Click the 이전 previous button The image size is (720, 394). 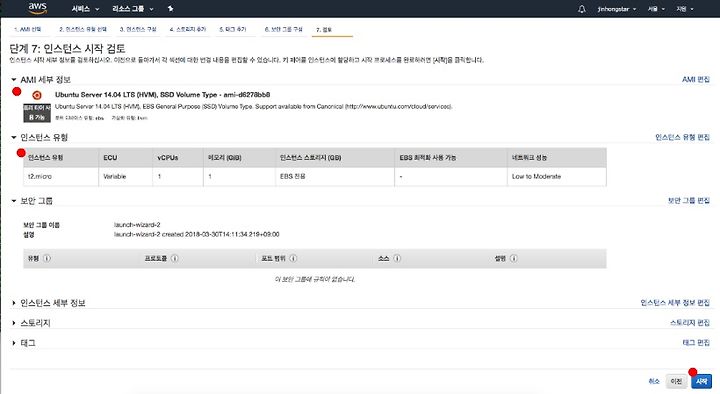coord(676,381)
